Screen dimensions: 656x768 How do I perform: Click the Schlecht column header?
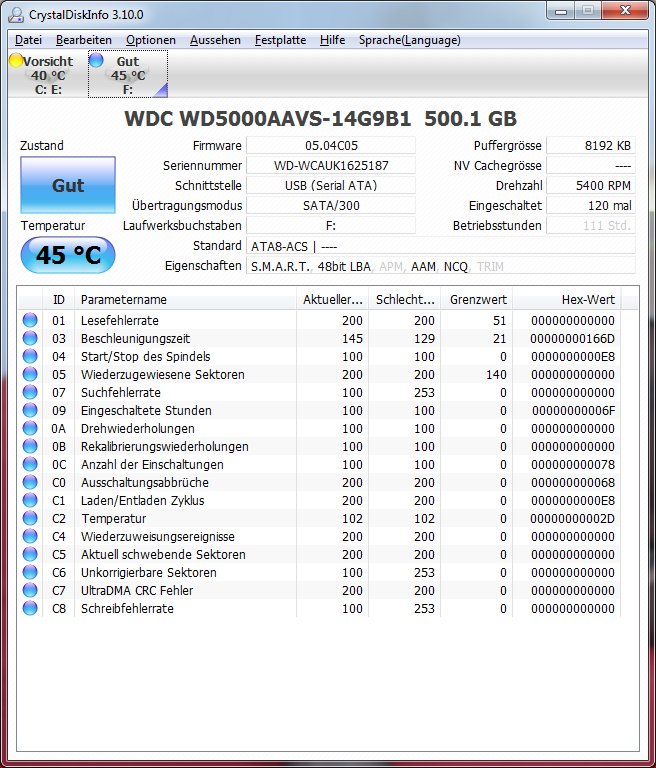click(x=404, y=299)
